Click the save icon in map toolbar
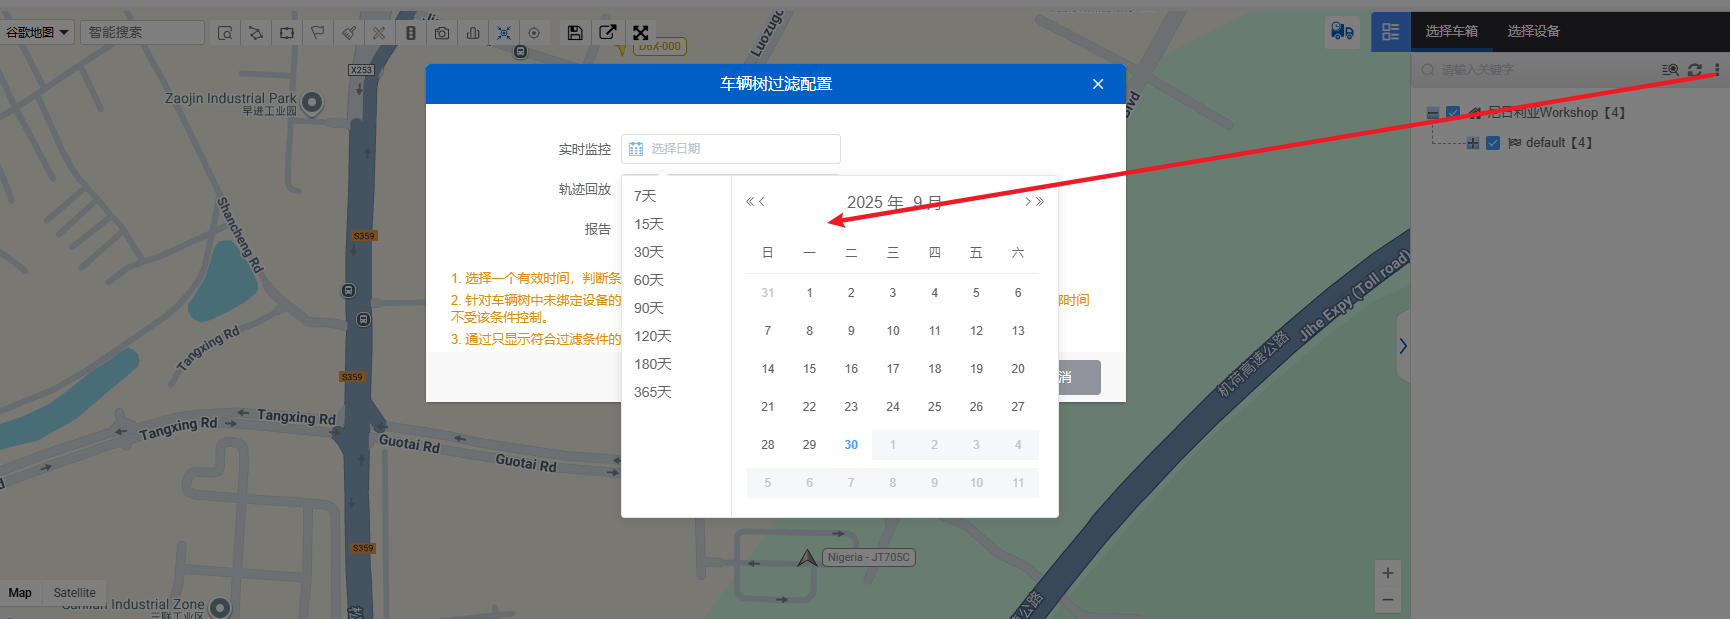The image size is (1730, 619). 575,33
